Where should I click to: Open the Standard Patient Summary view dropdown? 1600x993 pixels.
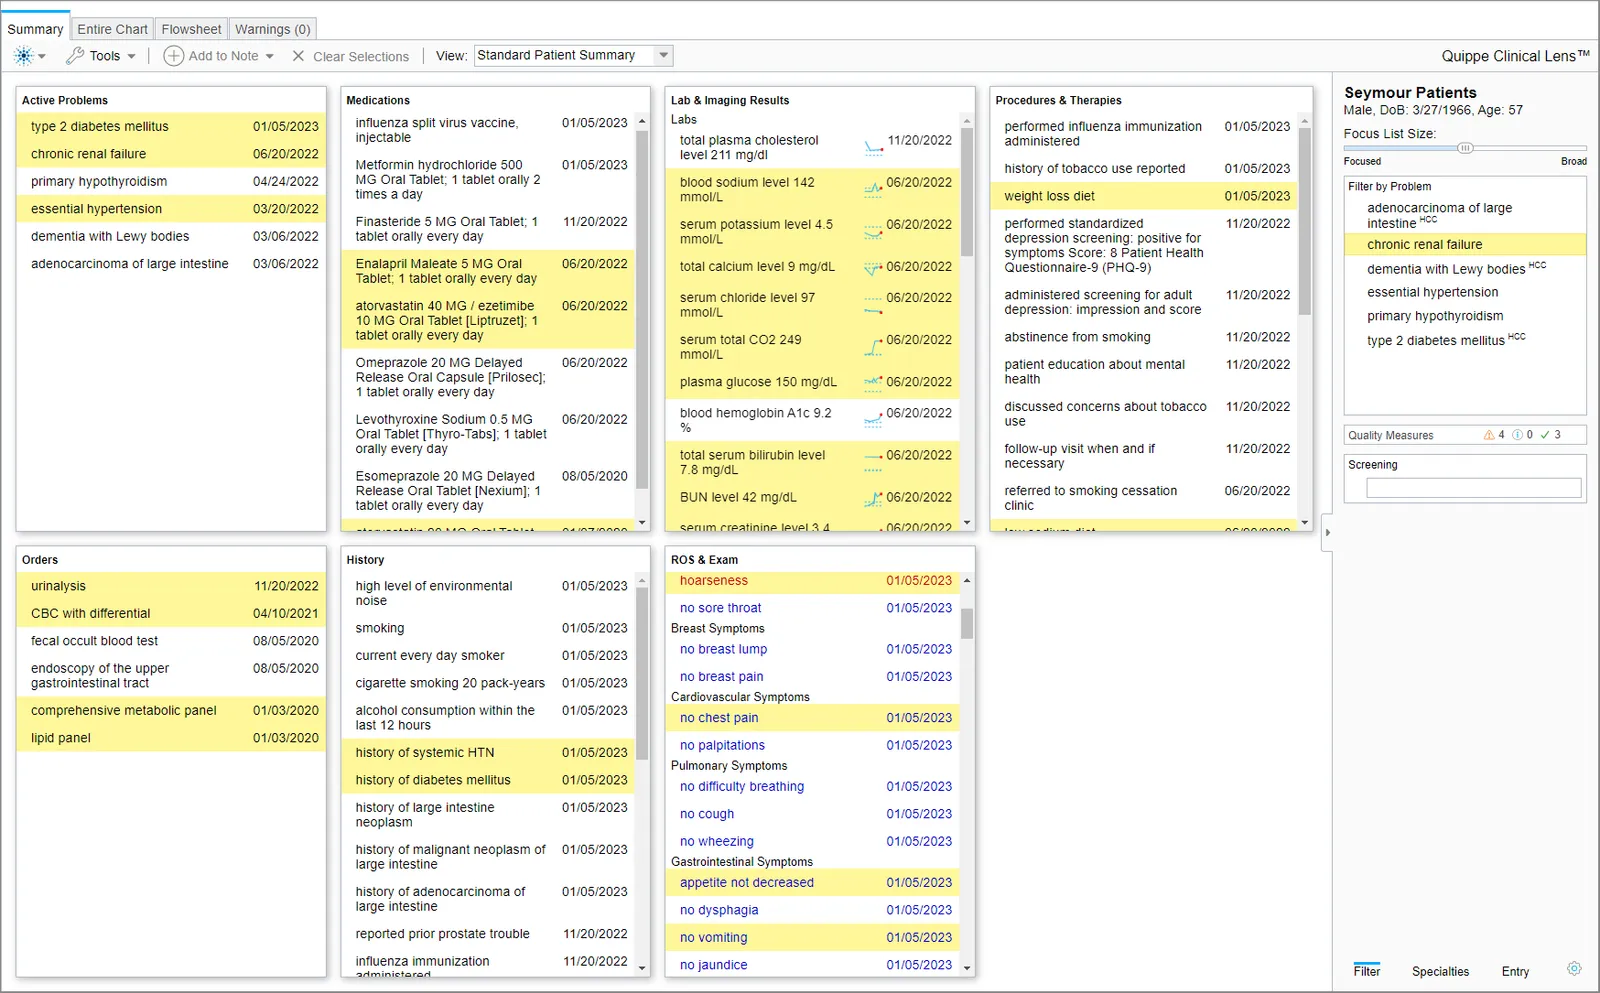tap(573, 56)
